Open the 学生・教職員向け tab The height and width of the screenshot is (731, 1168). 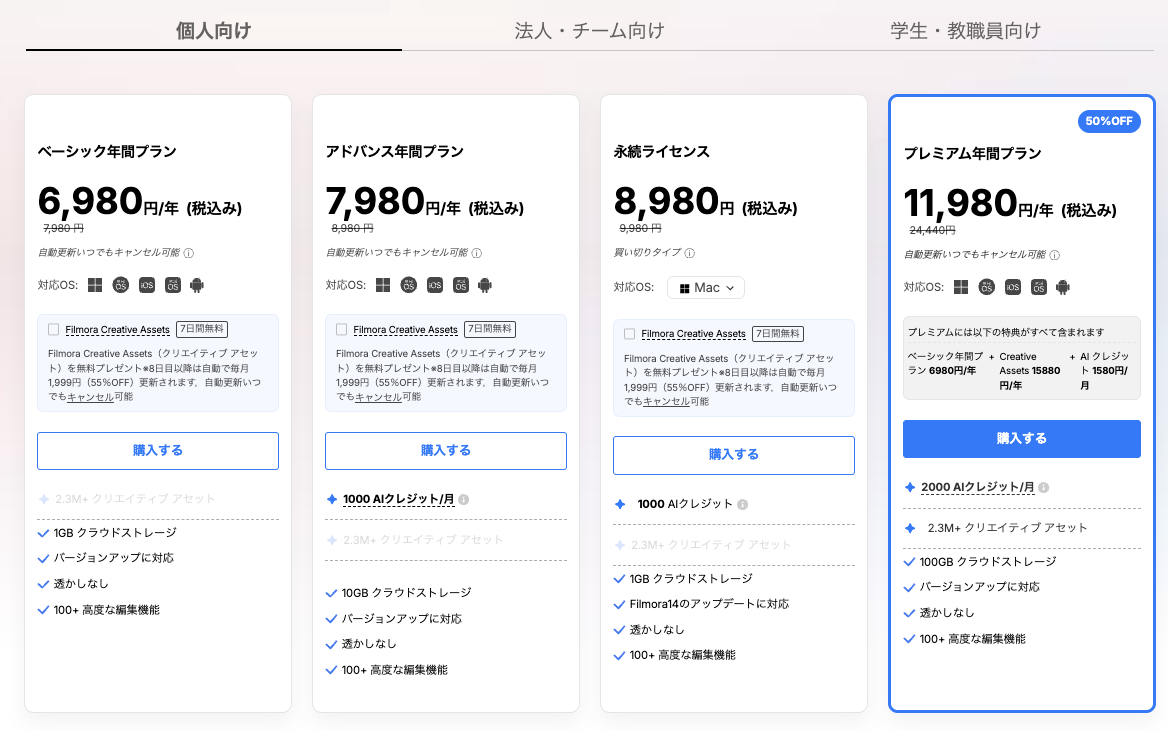point(965,31)
